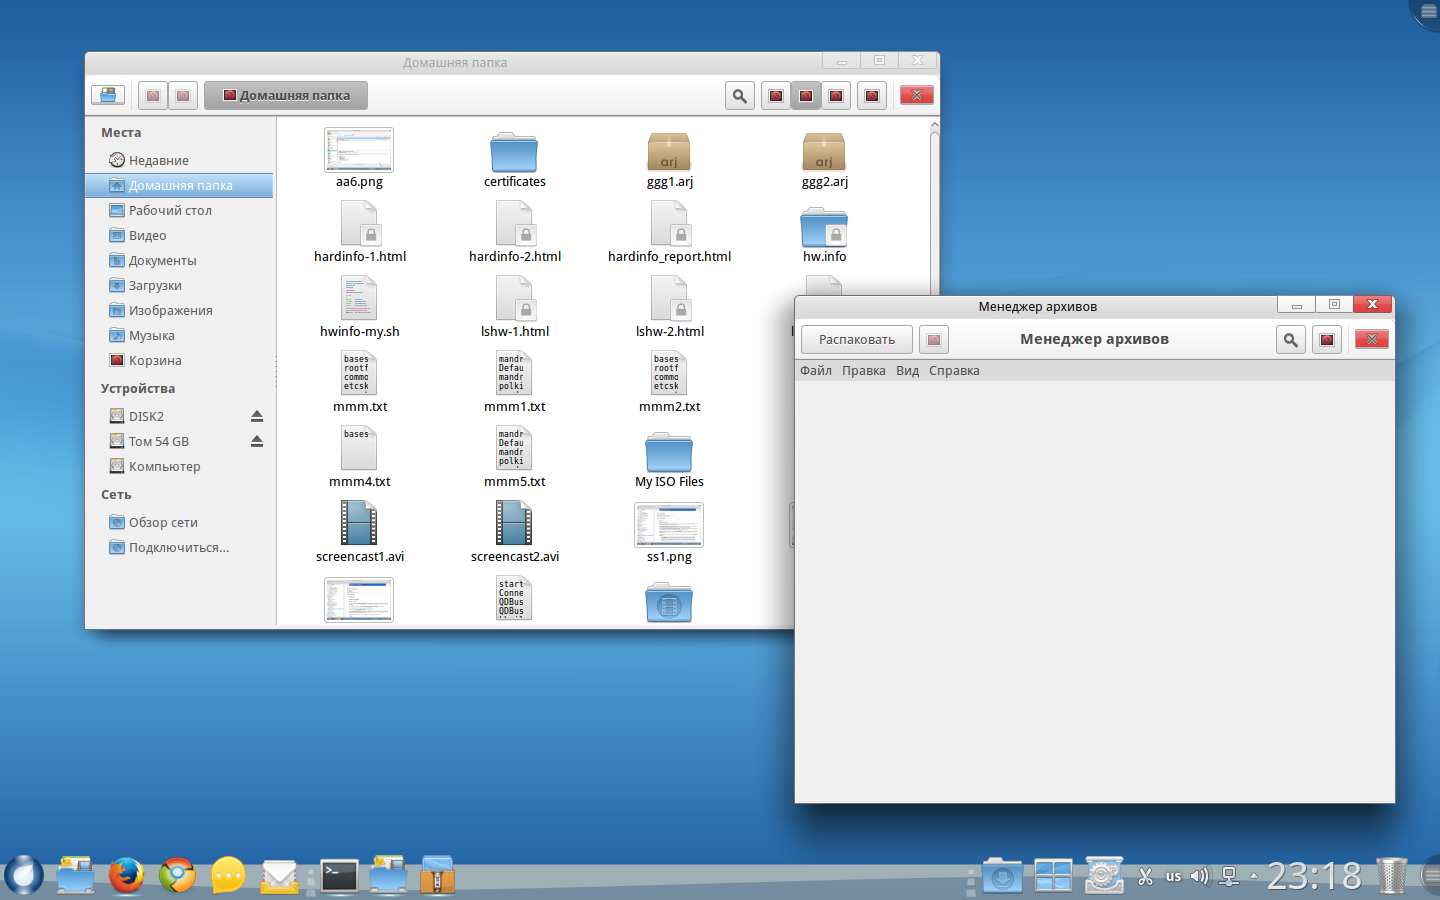Screen dimensions: 1440x900
Task: Expand the hidden tray icons arrow
Action: point(1254,876)
